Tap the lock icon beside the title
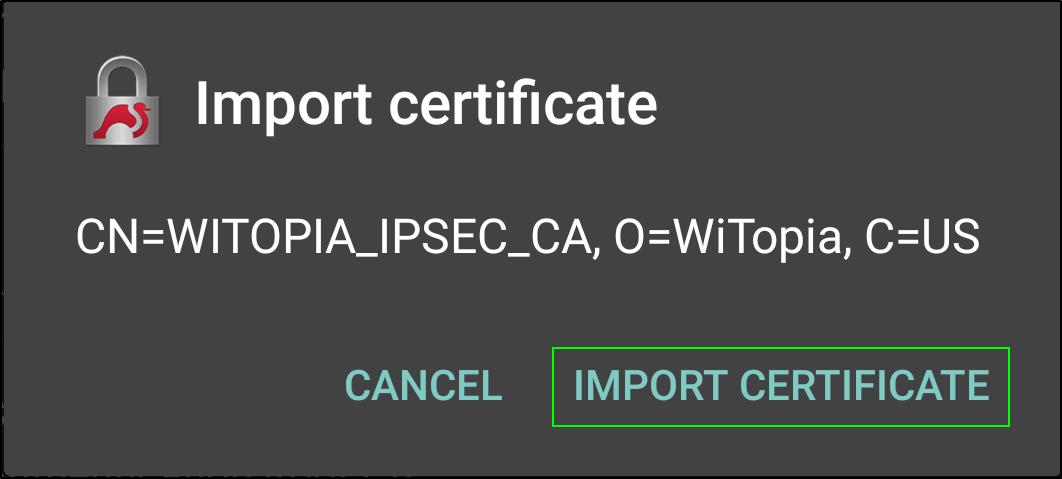 pyautogui.click(x=122, y=102)
